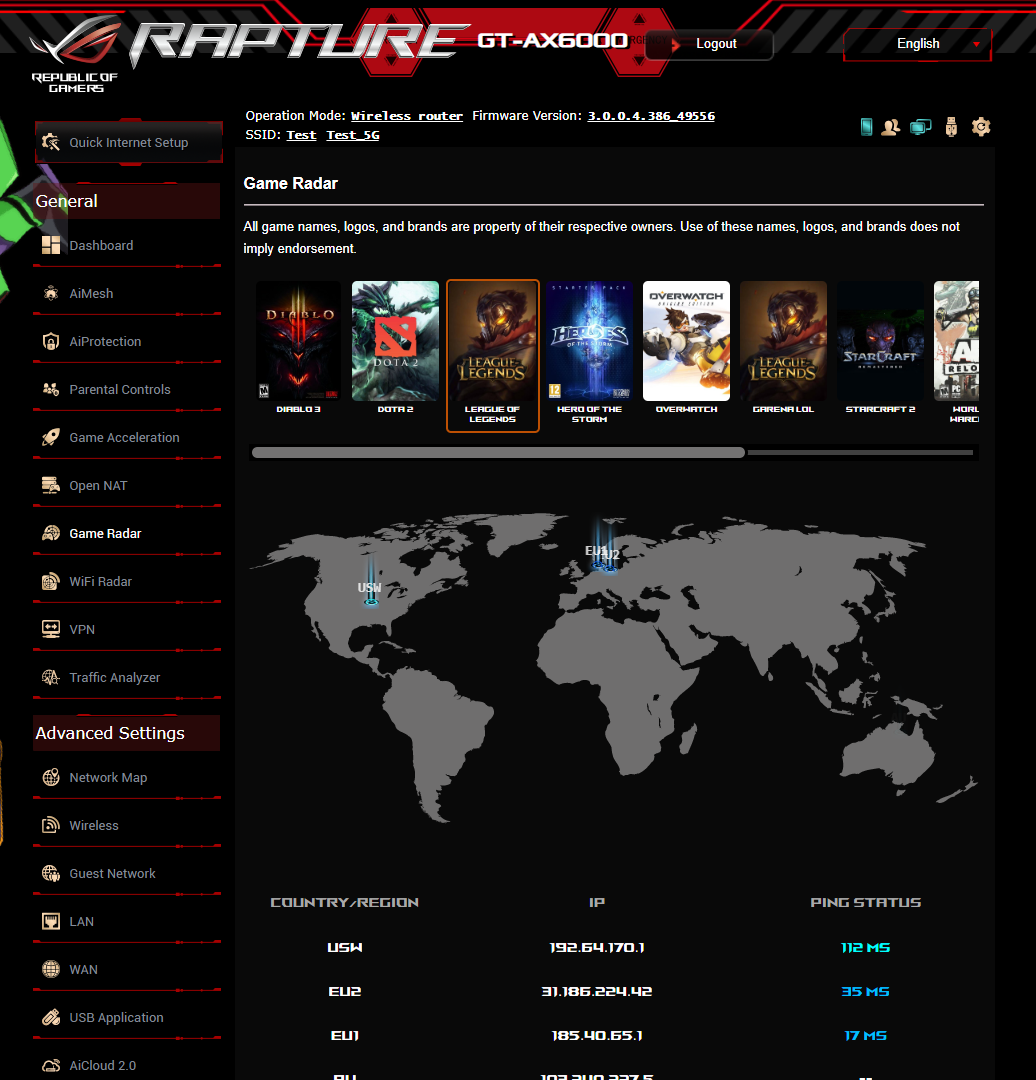This screenshot has width=1036, height=1080.
Task: Click the General section header
Action: click(127, 201)
